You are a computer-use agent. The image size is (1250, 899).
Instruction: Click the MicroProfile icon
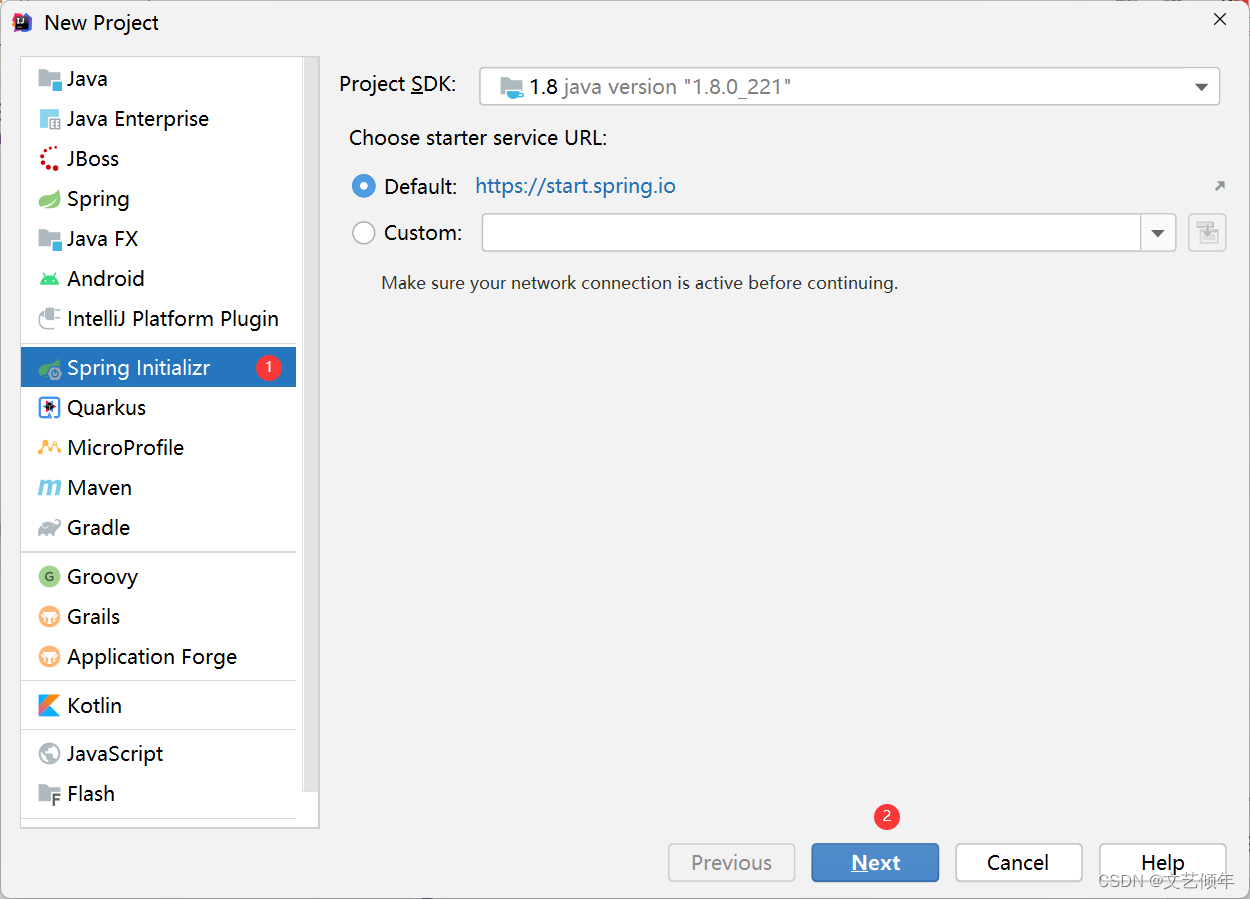pos(49,448)
